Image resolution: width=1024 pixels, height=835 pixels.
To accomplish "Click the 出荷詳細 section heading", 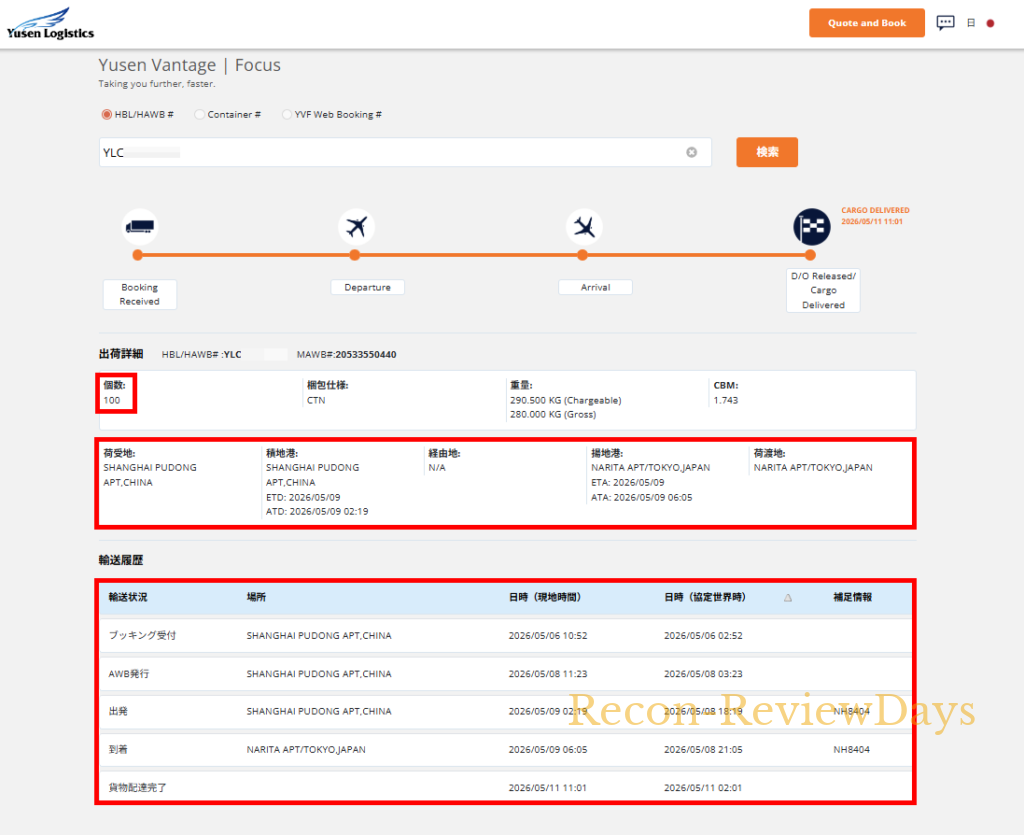I will pos(121,354).
